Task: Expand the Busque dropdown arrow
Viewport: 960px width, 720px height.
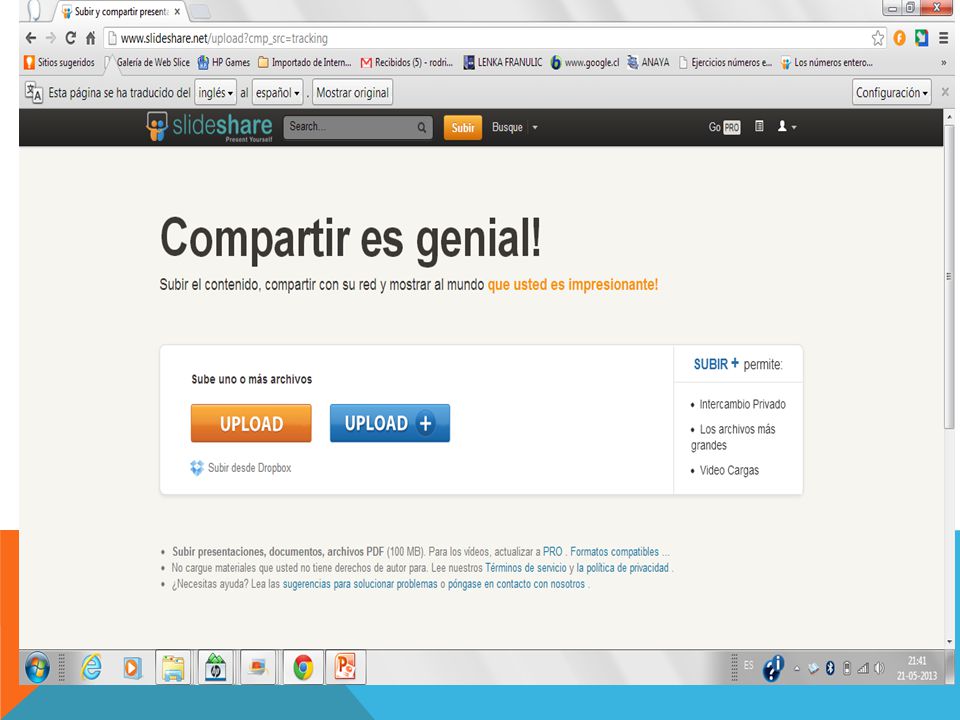Action: [534, 127]
